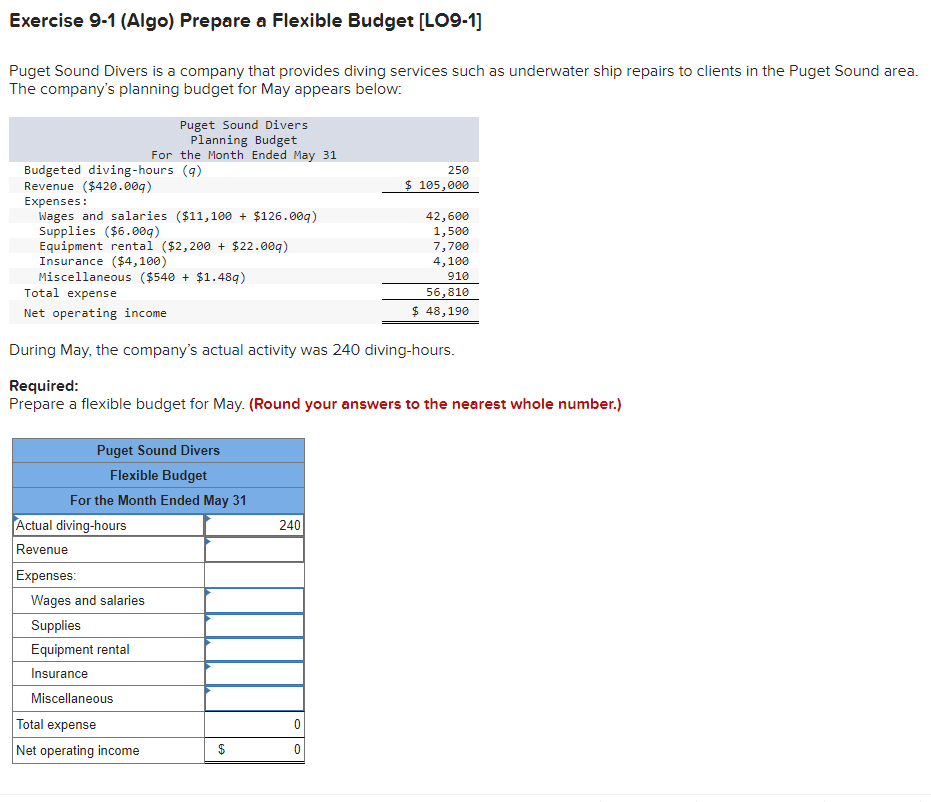Click the Insurance label in flexible budget table
931x802 pixels.
pos(59,674)
